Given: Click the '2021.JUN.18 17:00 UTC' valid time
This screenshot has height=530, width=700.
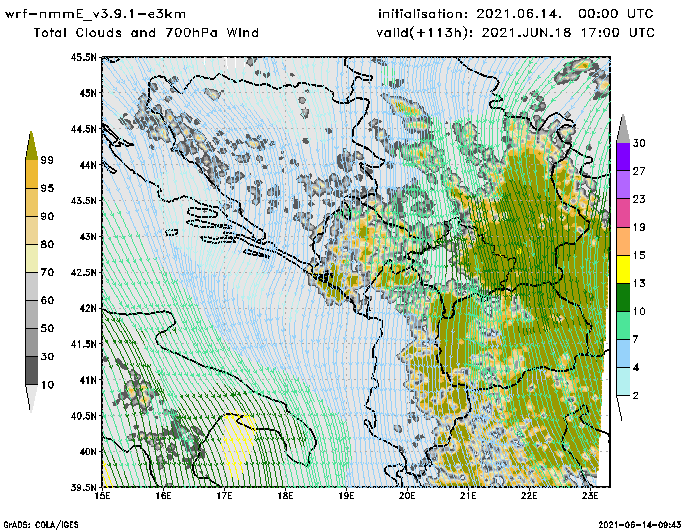Looking at the screenshot, I should coord(568,33).
